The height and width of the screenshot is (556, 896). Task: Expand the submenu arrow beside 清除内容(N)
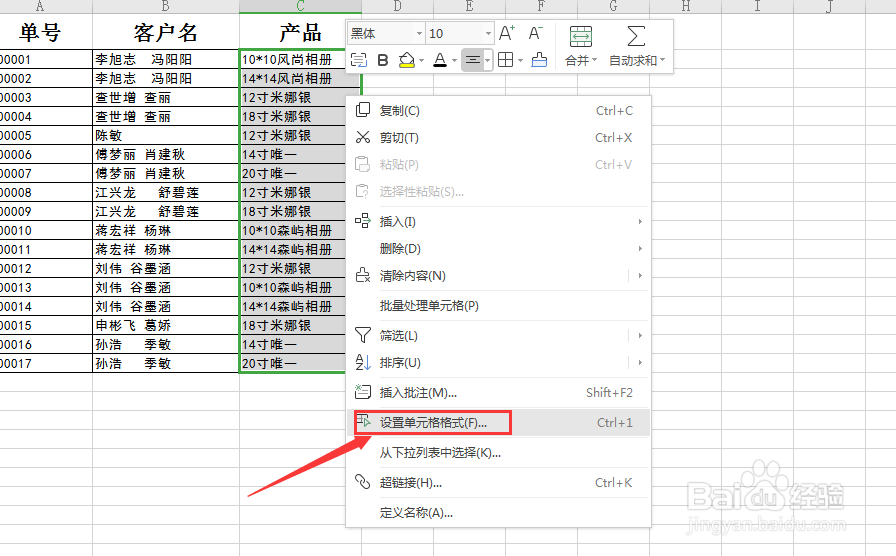click(640, 275)
